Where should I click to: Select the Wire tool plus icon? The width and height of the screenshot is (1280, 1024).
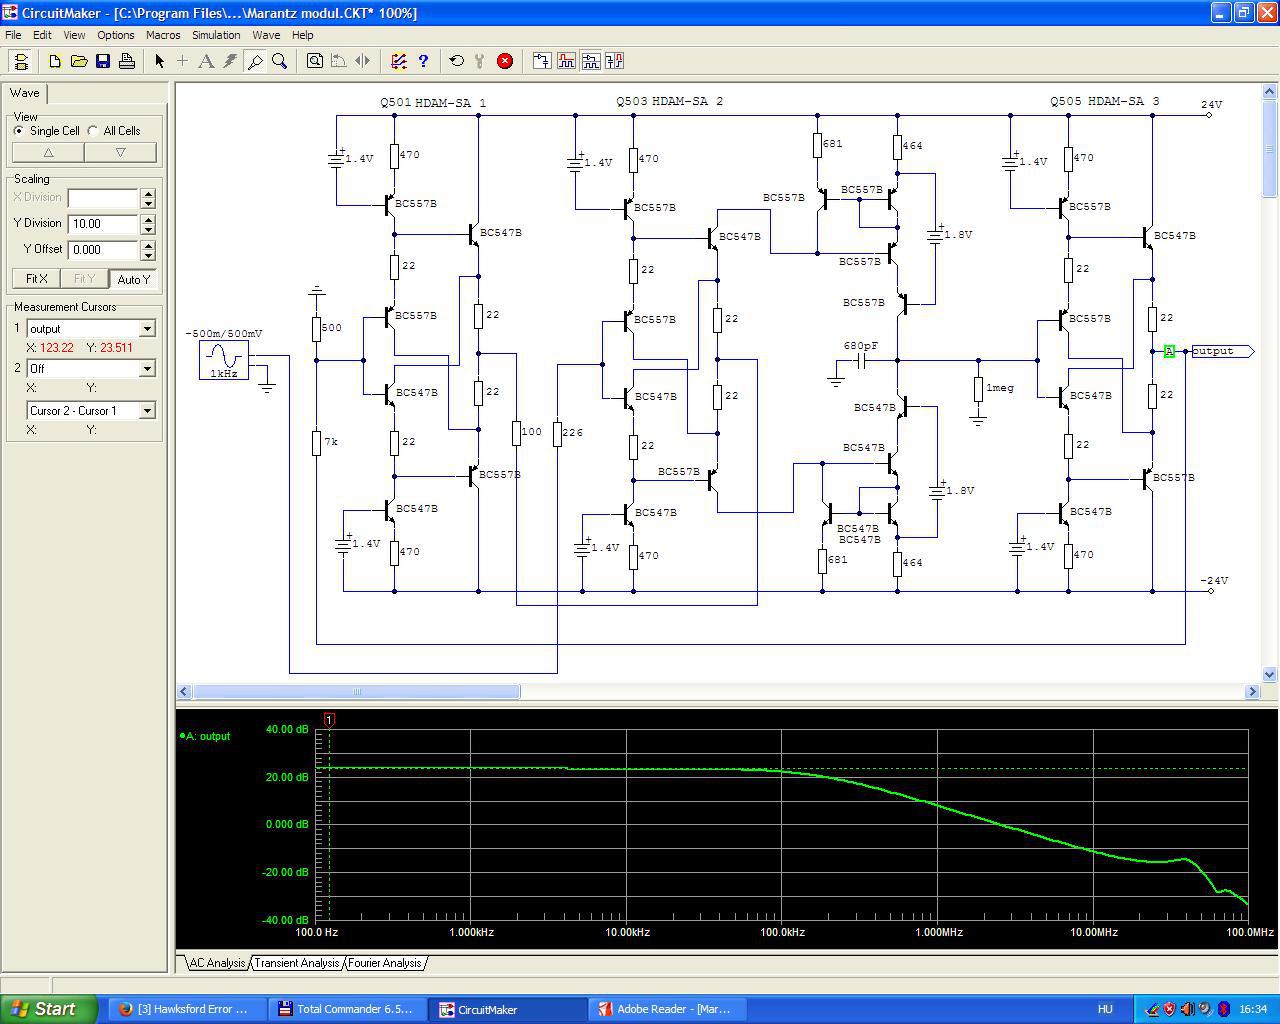coord(183,61)
